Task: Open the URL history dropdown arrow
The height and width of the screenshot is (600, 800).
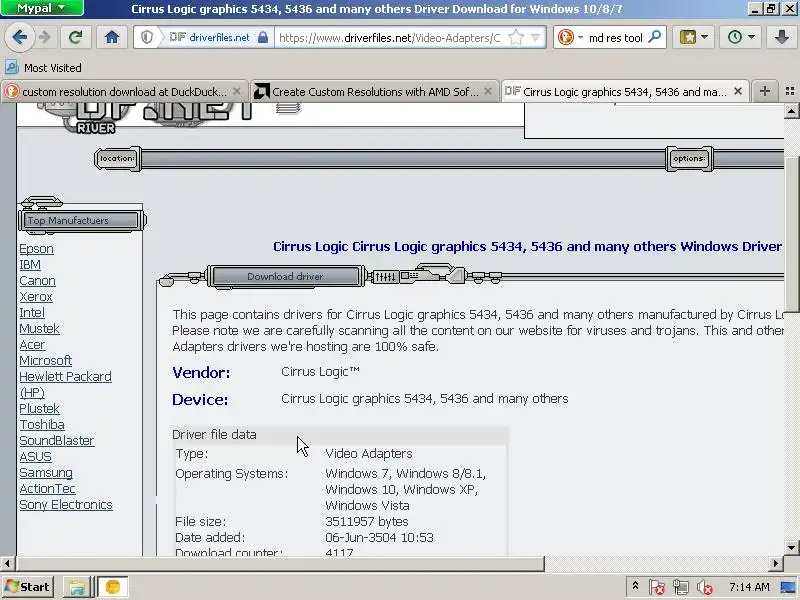Action: click(535, 37)
